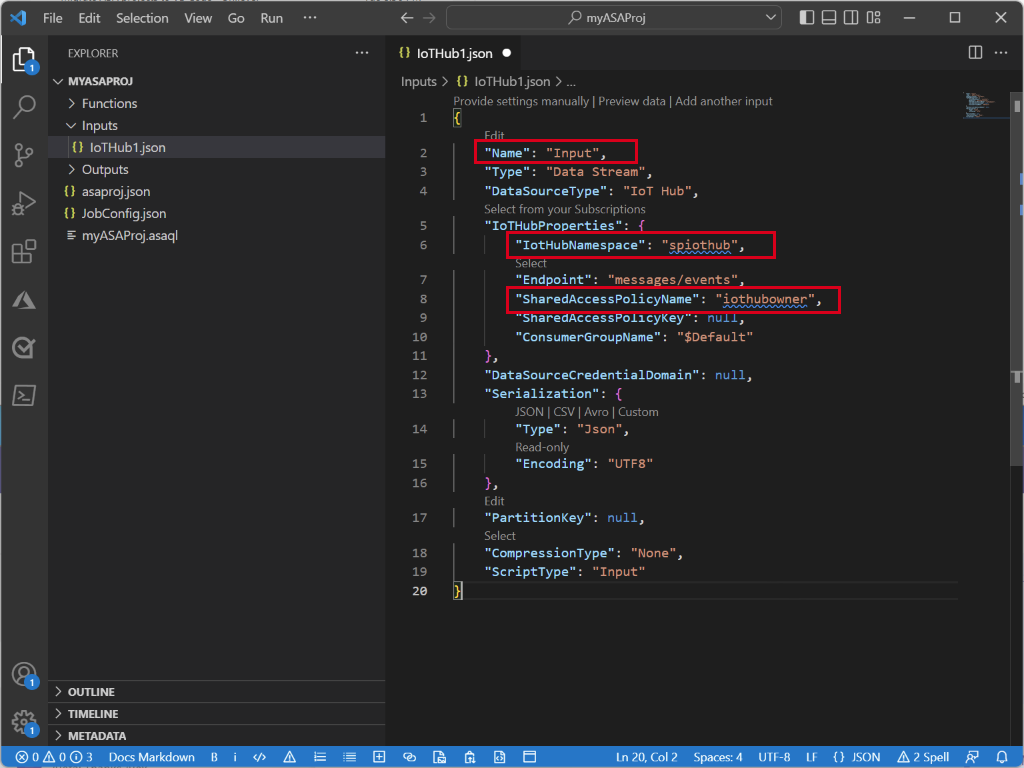Go back with the left arrow
1024x768 pixels.
(x=407, y=18)
